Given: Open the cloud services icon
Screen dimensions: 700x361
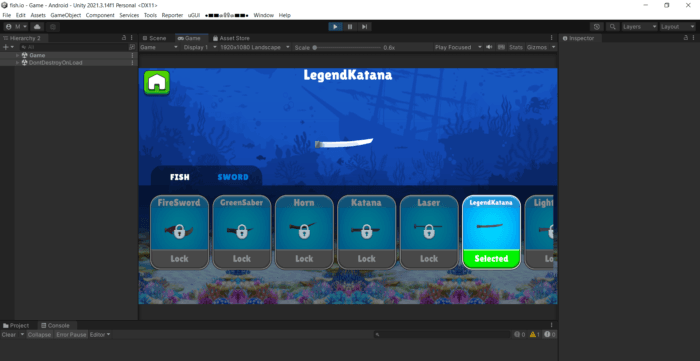Looking at the screenshot, I should pos(37,27).
